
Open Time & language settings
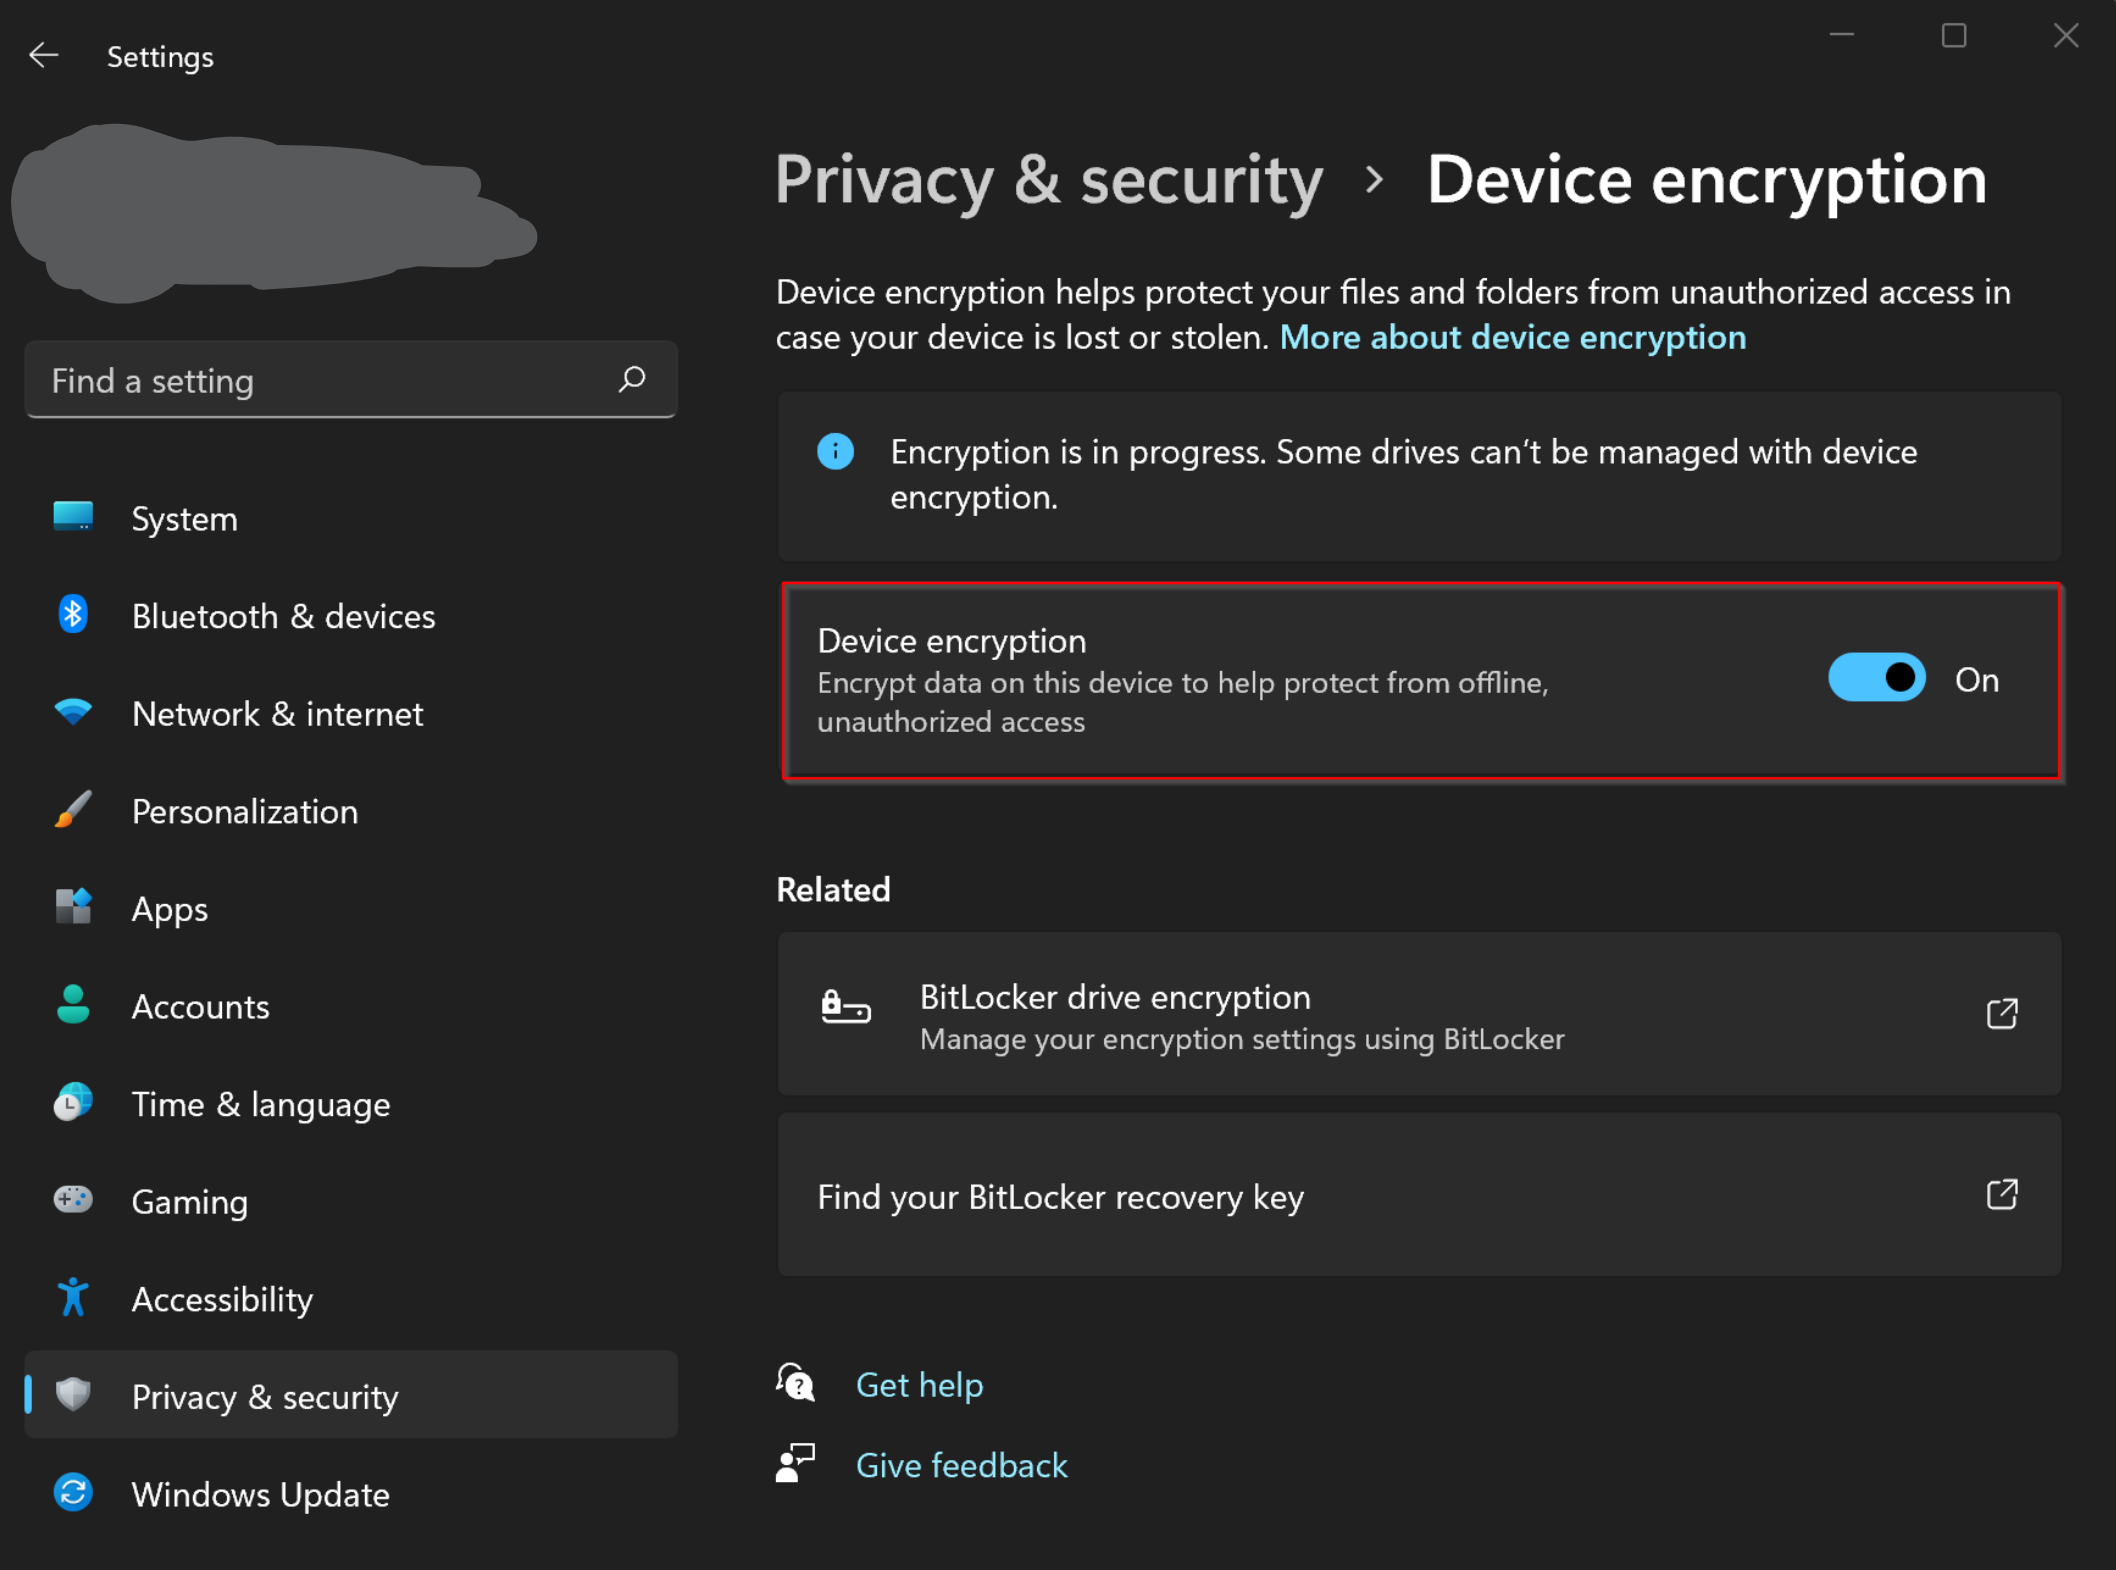point(351,1103)
